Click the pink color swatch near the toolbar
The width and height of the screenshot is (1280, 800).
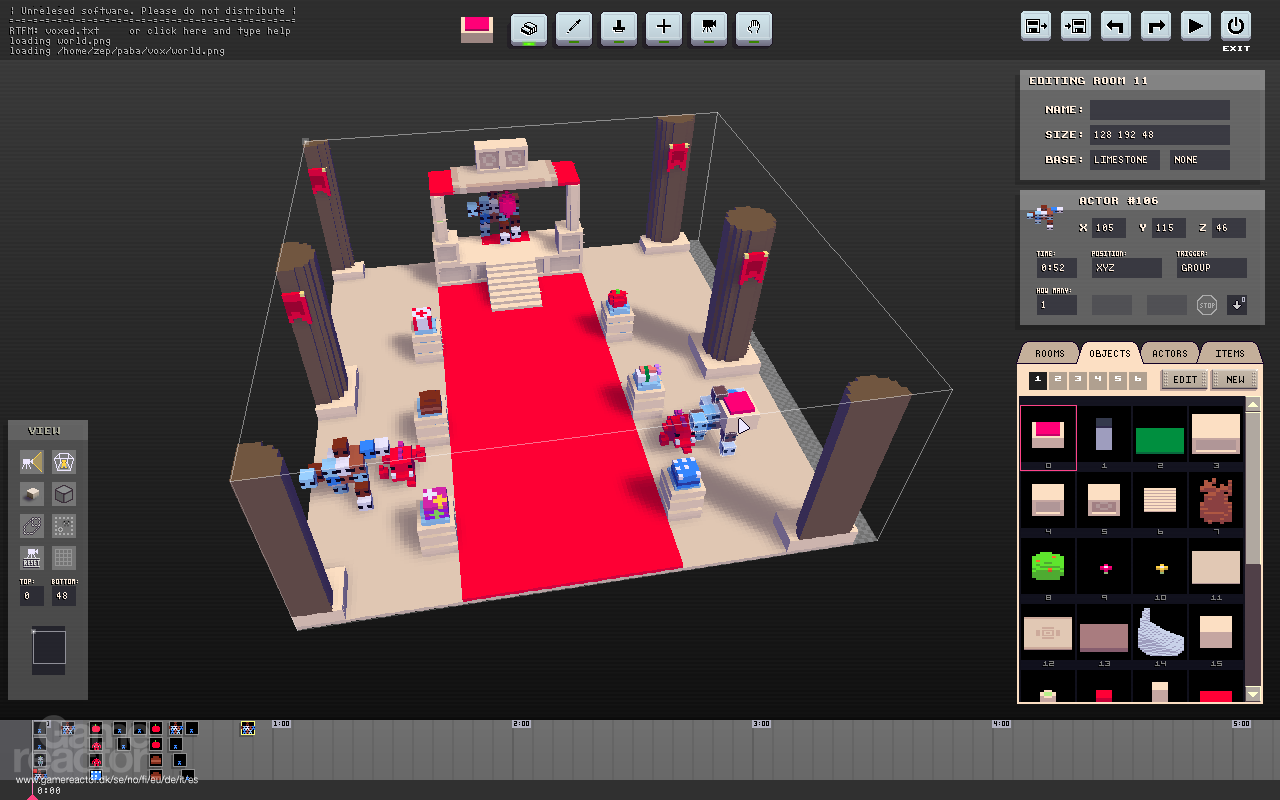[x=476, y=29]
